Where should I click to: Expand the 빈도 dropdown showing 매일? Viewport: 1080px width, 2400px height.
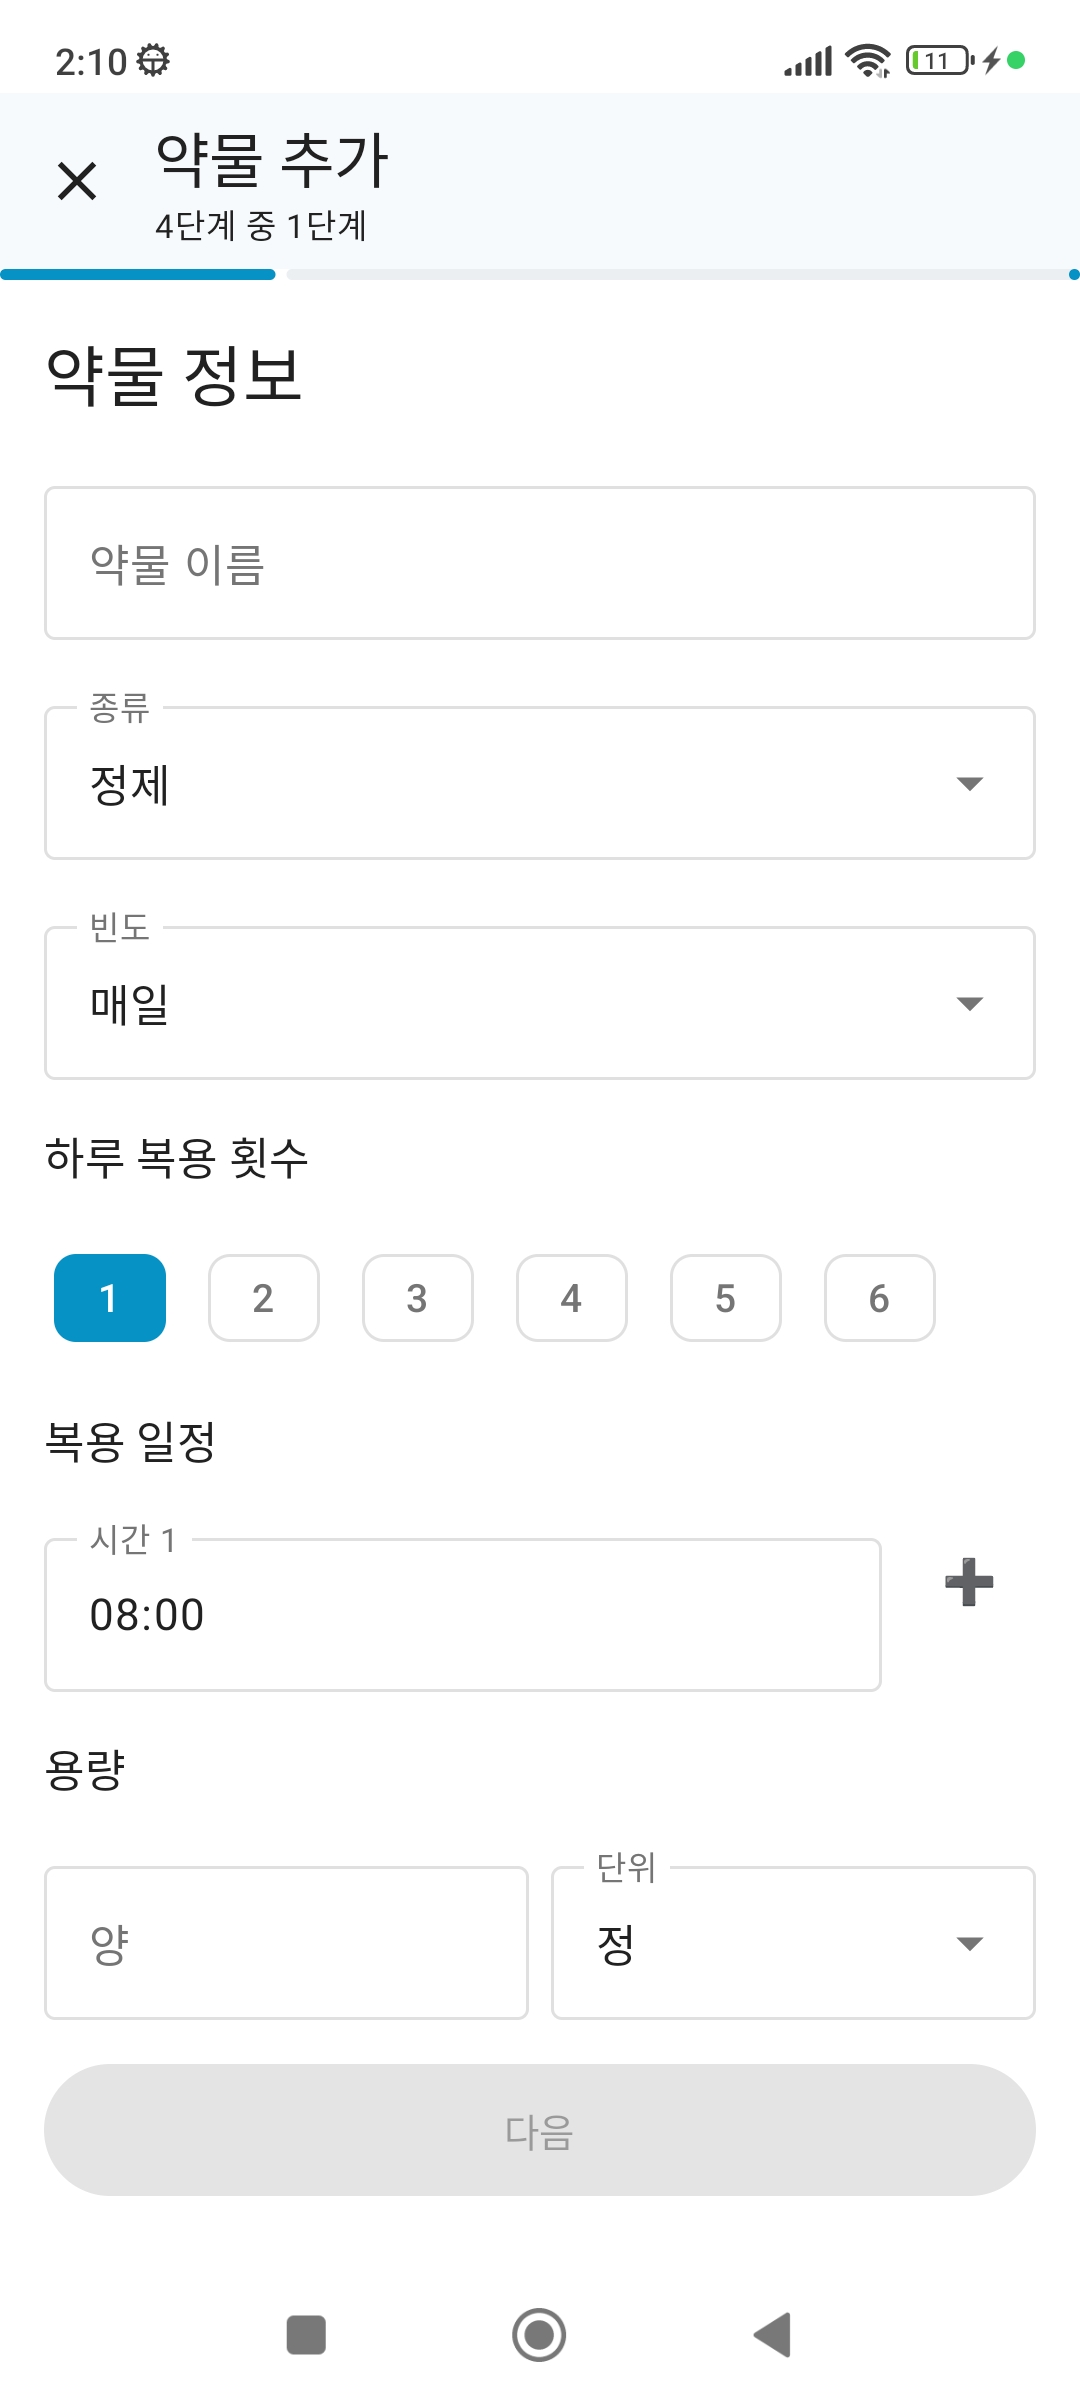[540, 1004]
